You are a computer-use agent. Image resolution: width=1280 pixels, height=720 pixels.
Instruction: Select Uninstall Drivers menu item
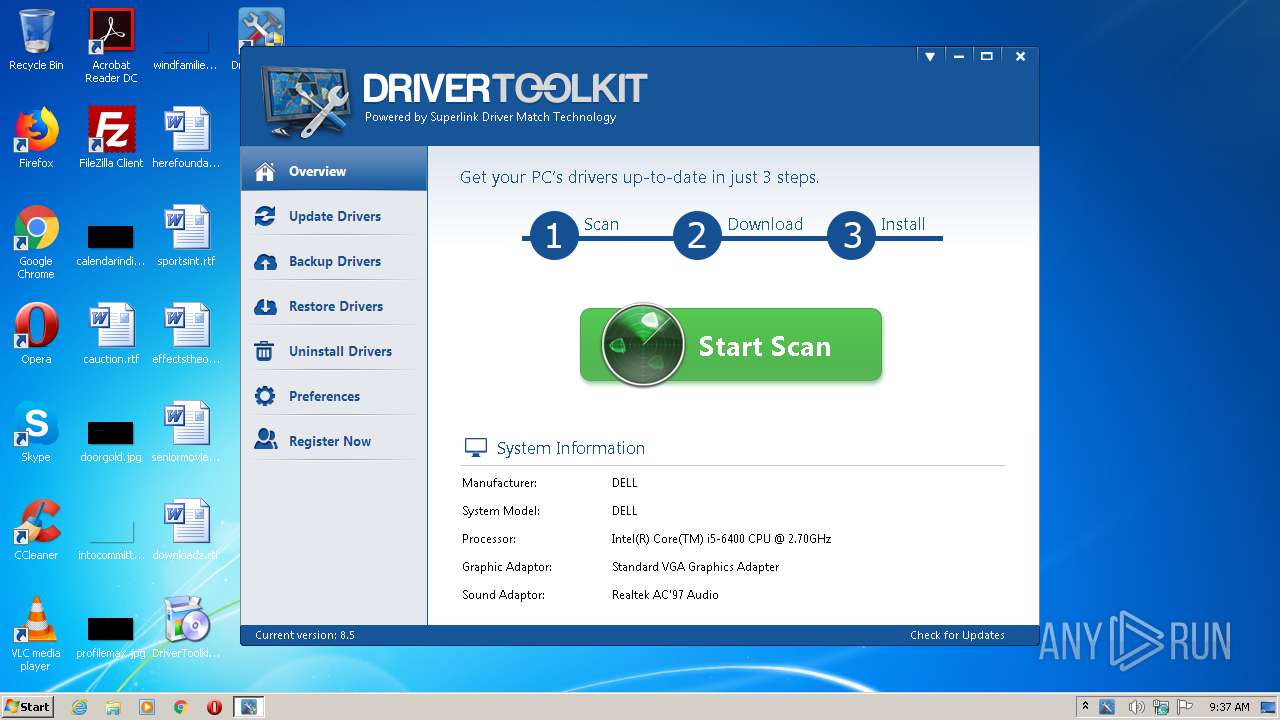click(x=334, y=351)
